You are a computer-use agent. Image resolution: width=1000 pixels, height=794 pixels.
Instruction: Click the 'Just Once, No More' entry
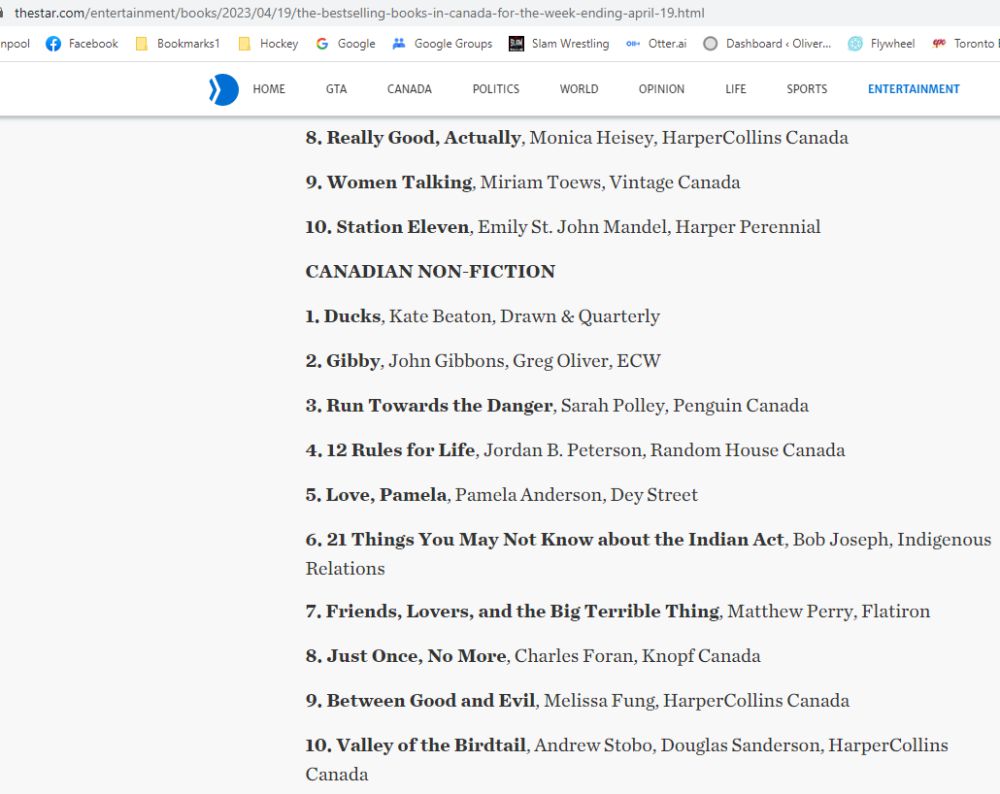point(533,656)
